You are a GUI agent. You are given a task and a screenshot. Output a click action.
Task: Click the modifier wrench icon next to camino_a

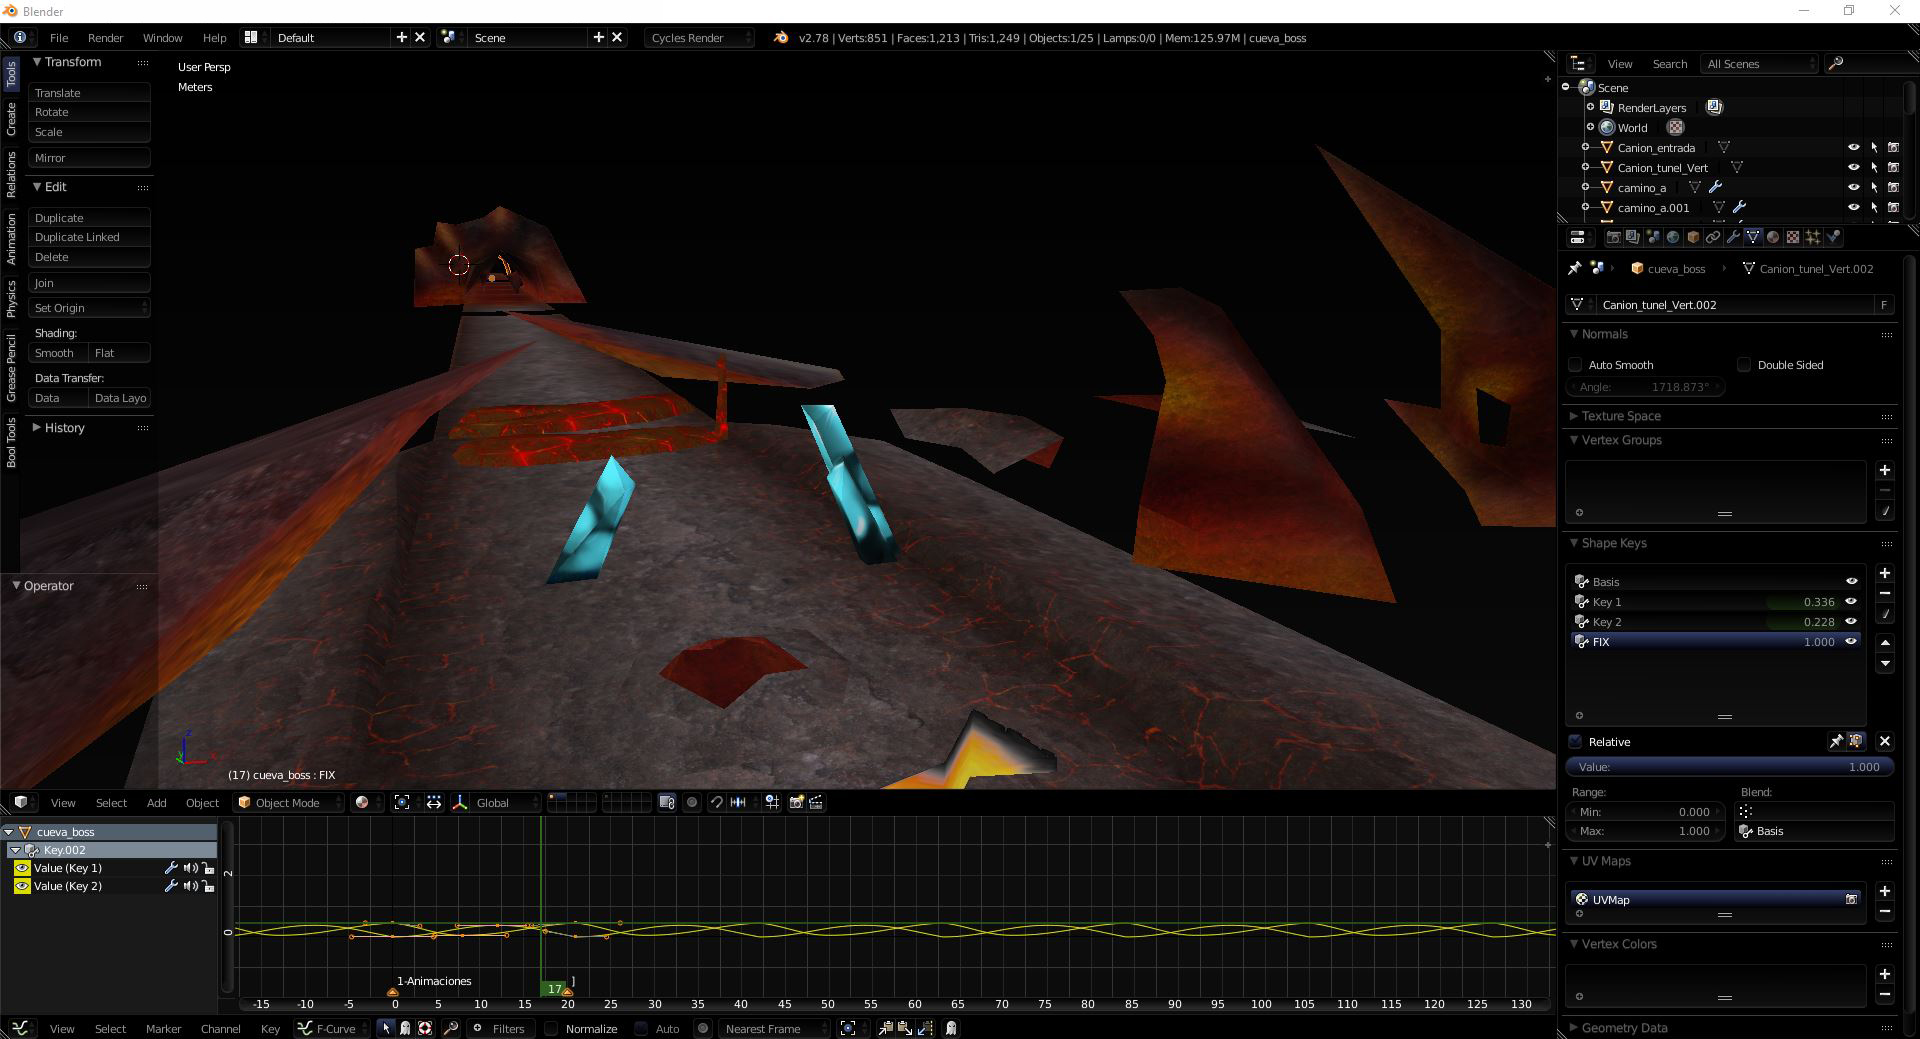[1715, 187]
